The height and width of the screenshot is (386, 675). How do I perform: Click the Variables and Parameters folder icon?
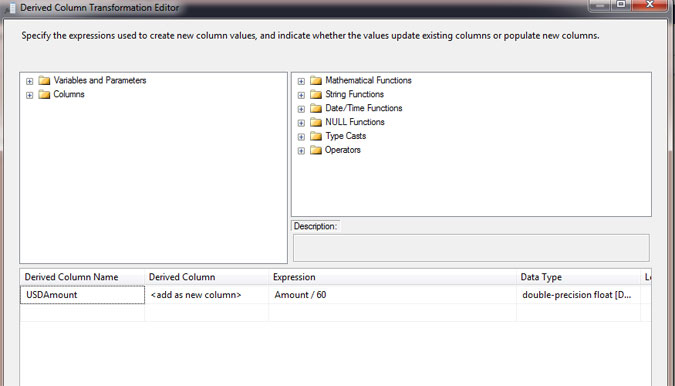44,80
